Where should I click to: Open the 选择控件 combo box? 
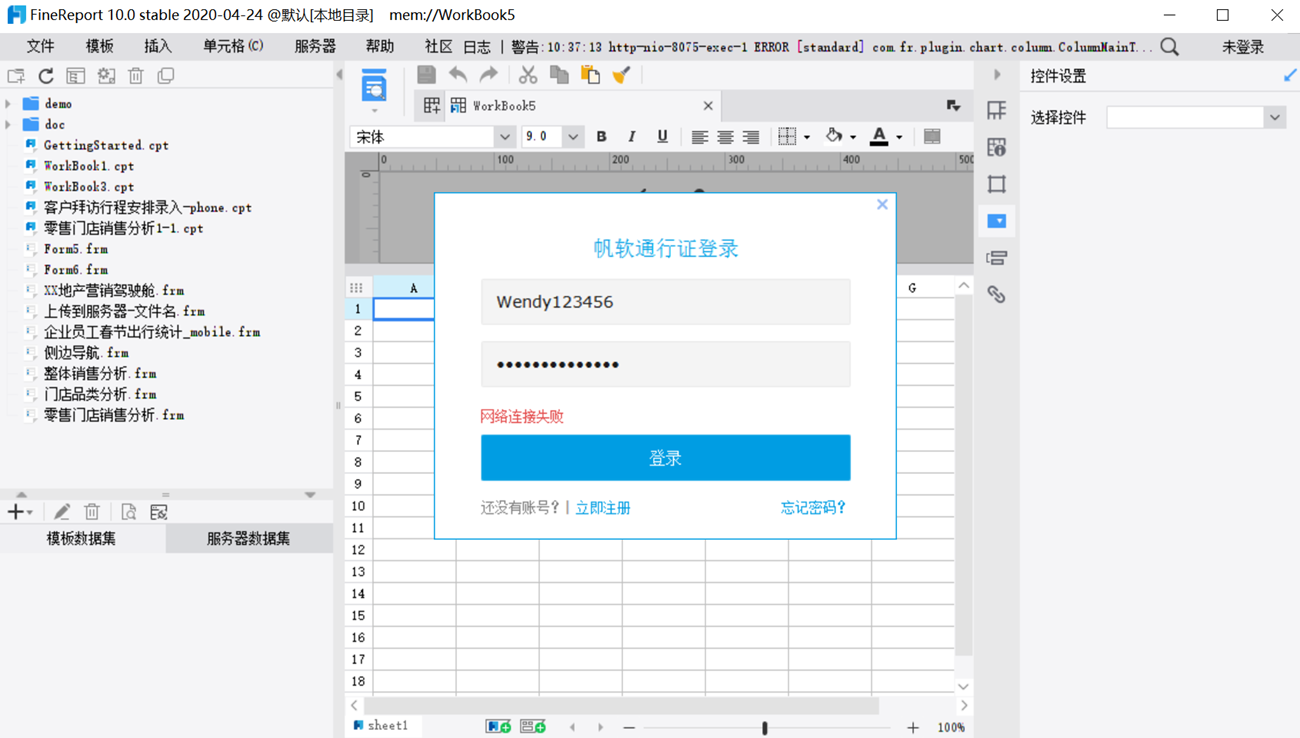(1195, 118)
